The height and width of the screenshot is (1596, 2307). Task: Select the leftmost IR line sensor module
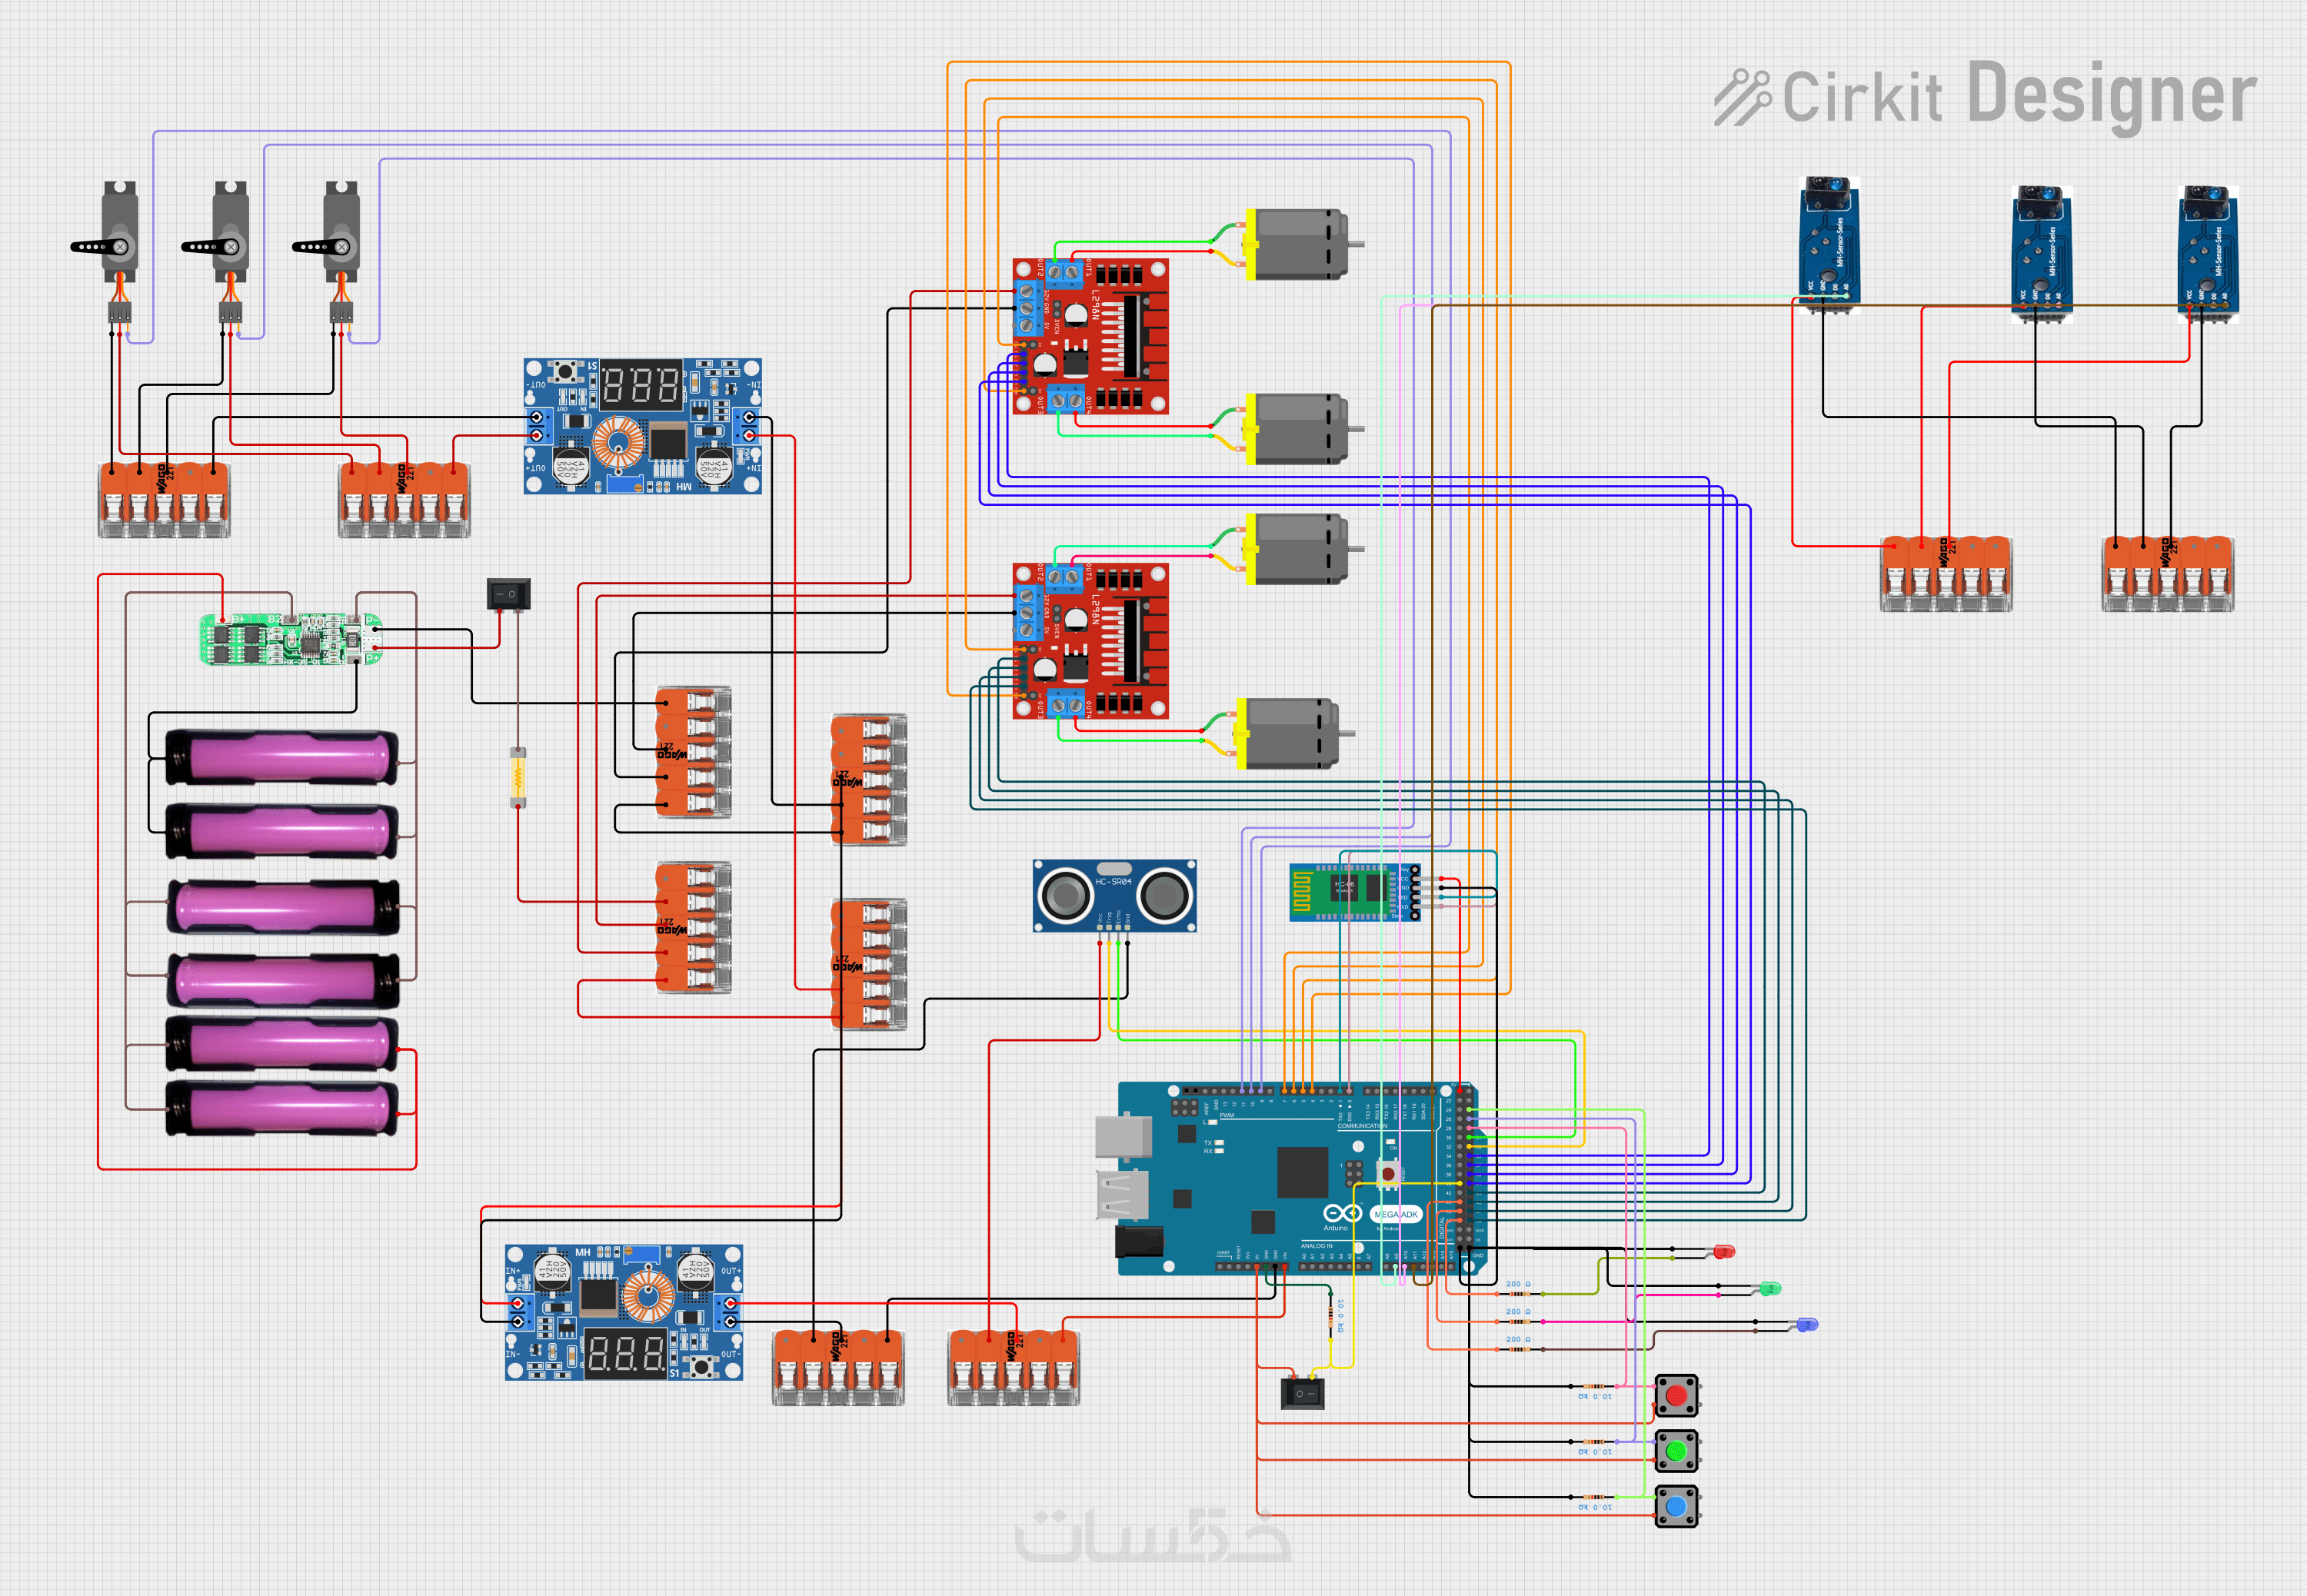point(1829,245)
